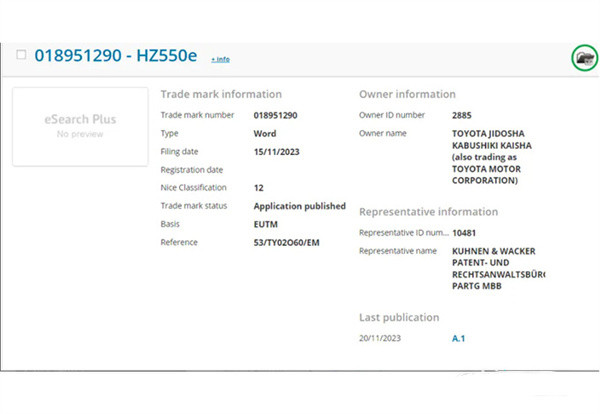The image size is (600, 414).
Task: Click the reference 53/TY02O60/EM
Action: pos(289,242)
